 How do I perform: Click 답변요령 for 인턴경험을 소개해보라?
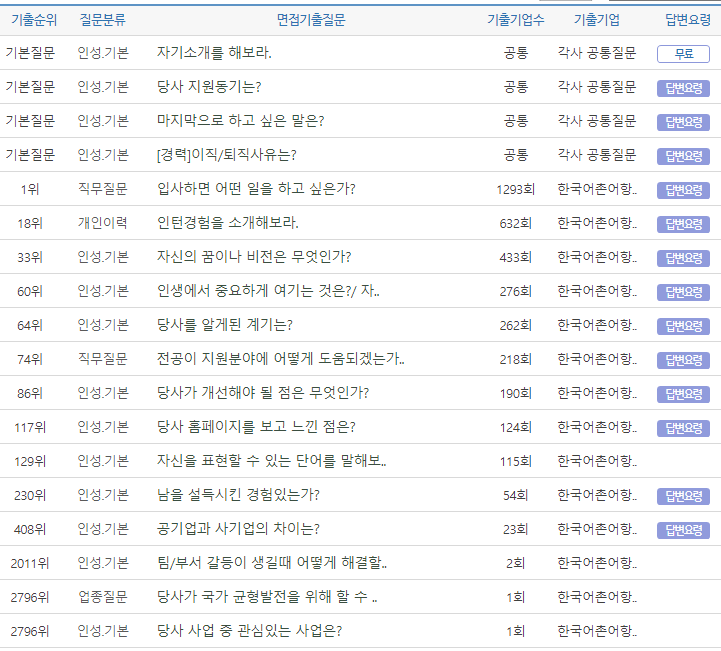tap(683, 224)
